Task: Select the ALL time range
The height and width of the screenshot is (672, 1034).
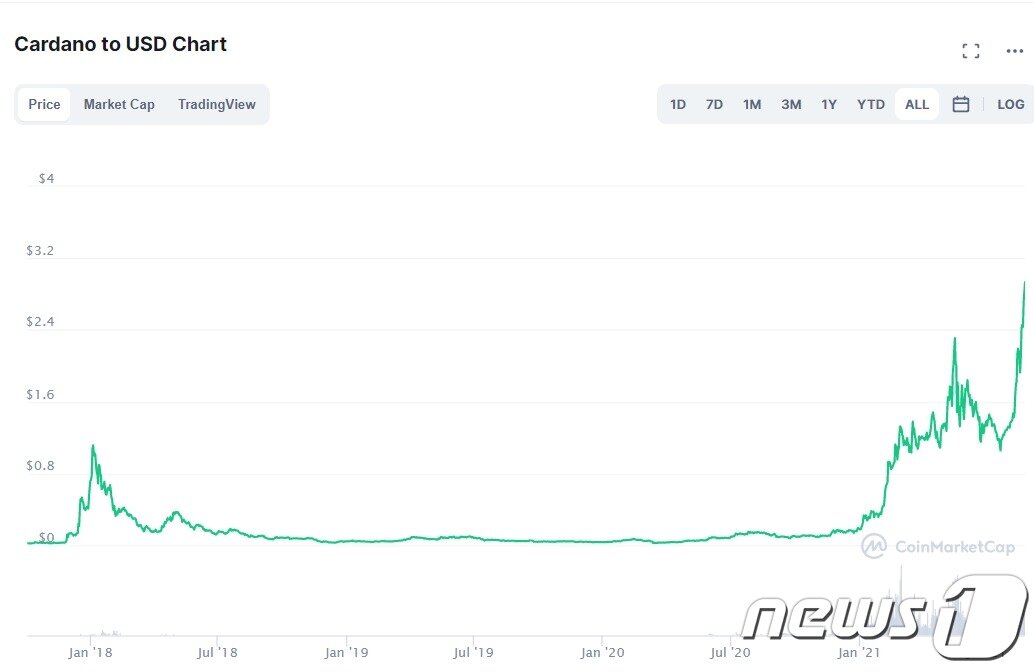Action: tap(917, 104)
